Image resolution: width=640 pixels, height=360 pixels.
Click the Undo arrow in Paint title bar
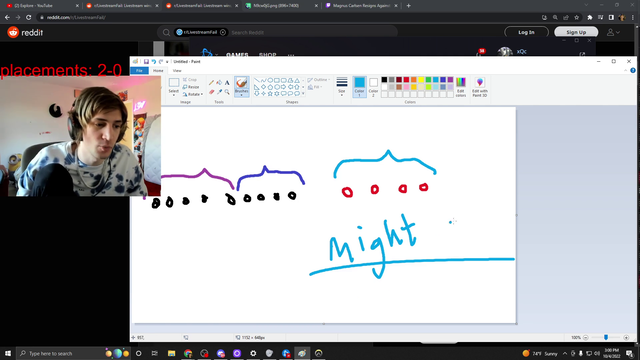[x=153, y=62]
